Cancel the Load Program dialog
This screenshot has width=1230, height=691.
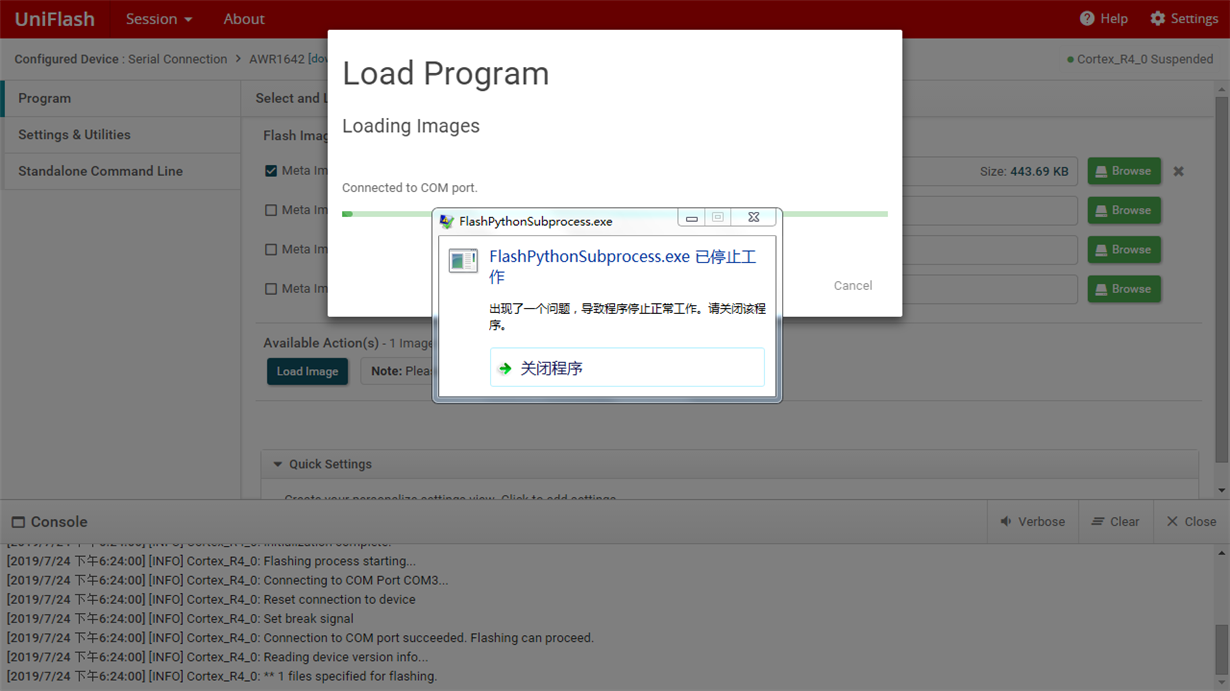pos(853,286)
